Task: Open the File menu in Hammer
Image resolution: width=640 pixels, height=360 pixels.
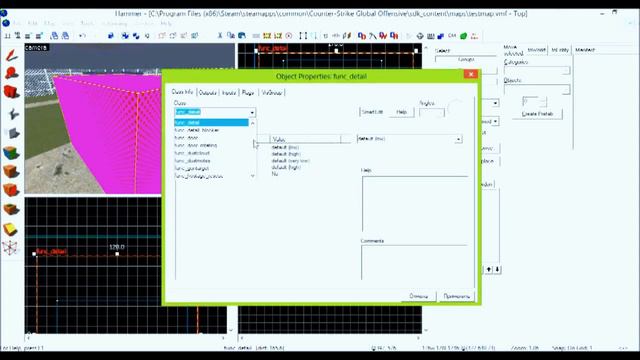Action: [x=17, y=23]
